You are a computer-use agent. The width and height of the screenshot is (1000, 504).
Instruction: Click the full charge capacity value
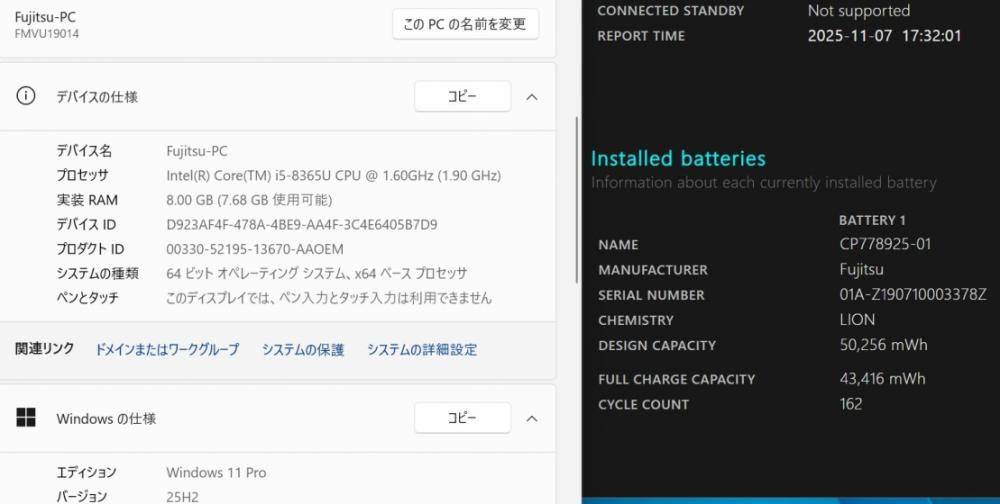(x=882, y=379)
